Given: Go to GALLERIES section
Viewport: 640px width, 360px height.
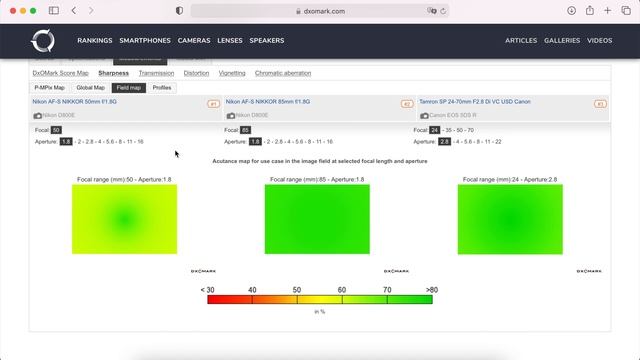Looking at the screenshot, I should click(562, 40).
